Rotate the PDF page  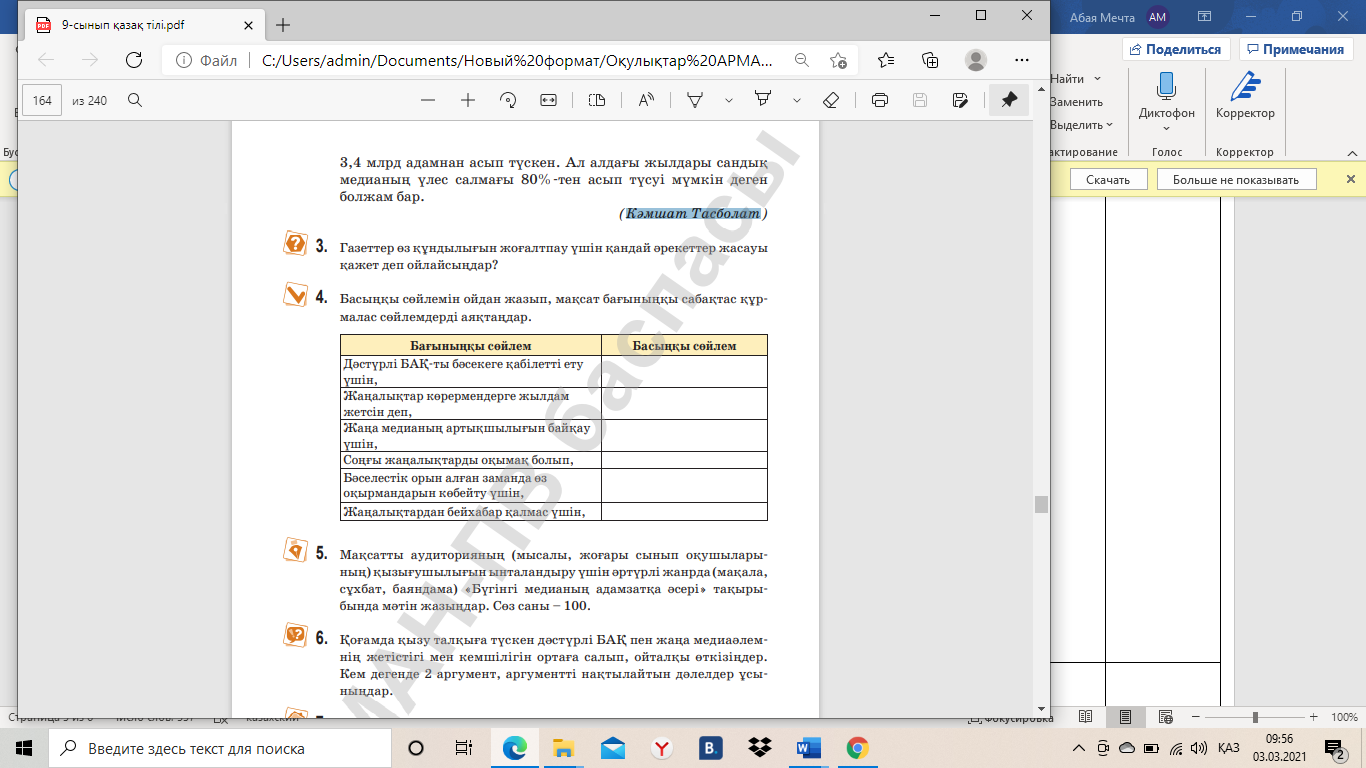[x=508, y=100]
